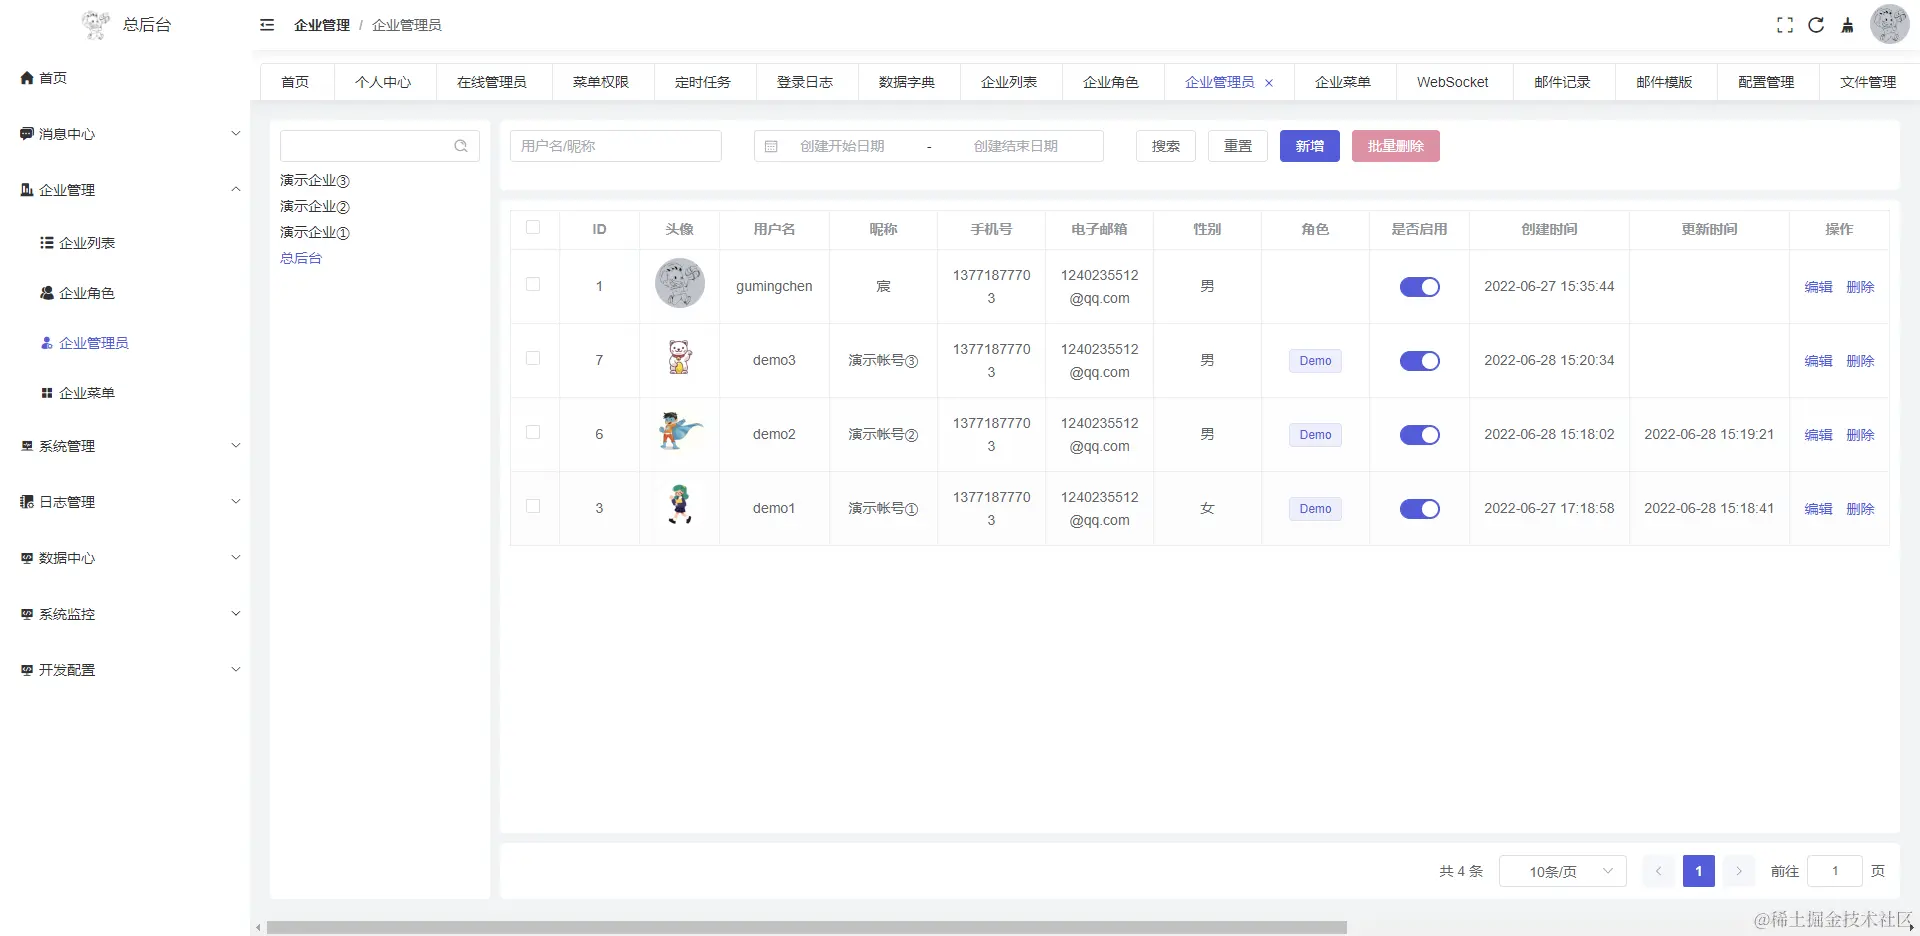Click the 批量删除 button
This screenshot has width=1920, height=936.
(x=1396, y=146)
